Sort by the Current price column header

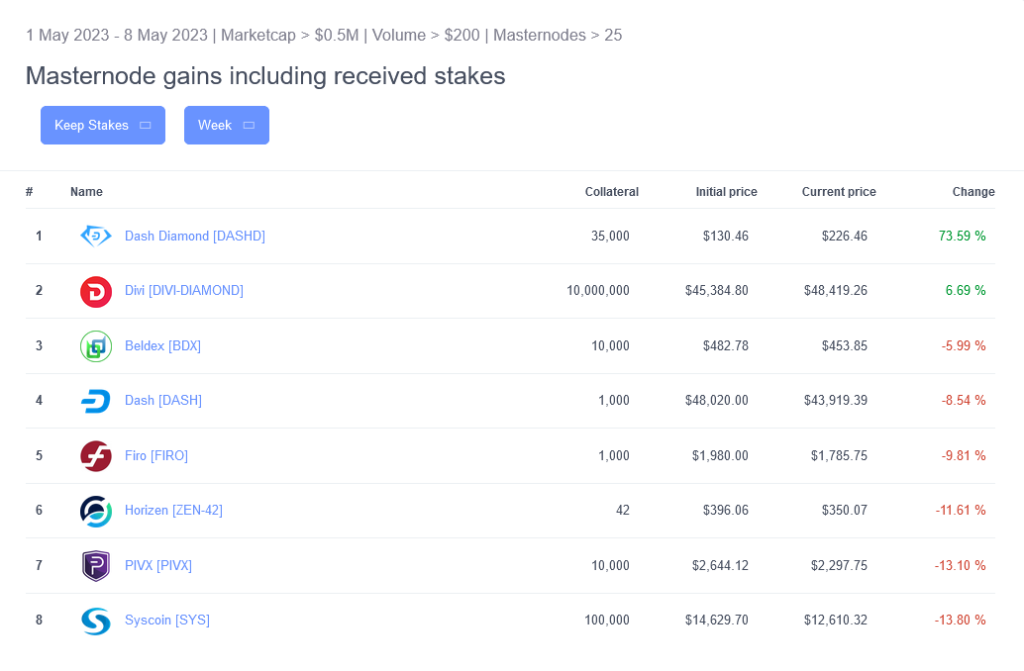point(839,191)
